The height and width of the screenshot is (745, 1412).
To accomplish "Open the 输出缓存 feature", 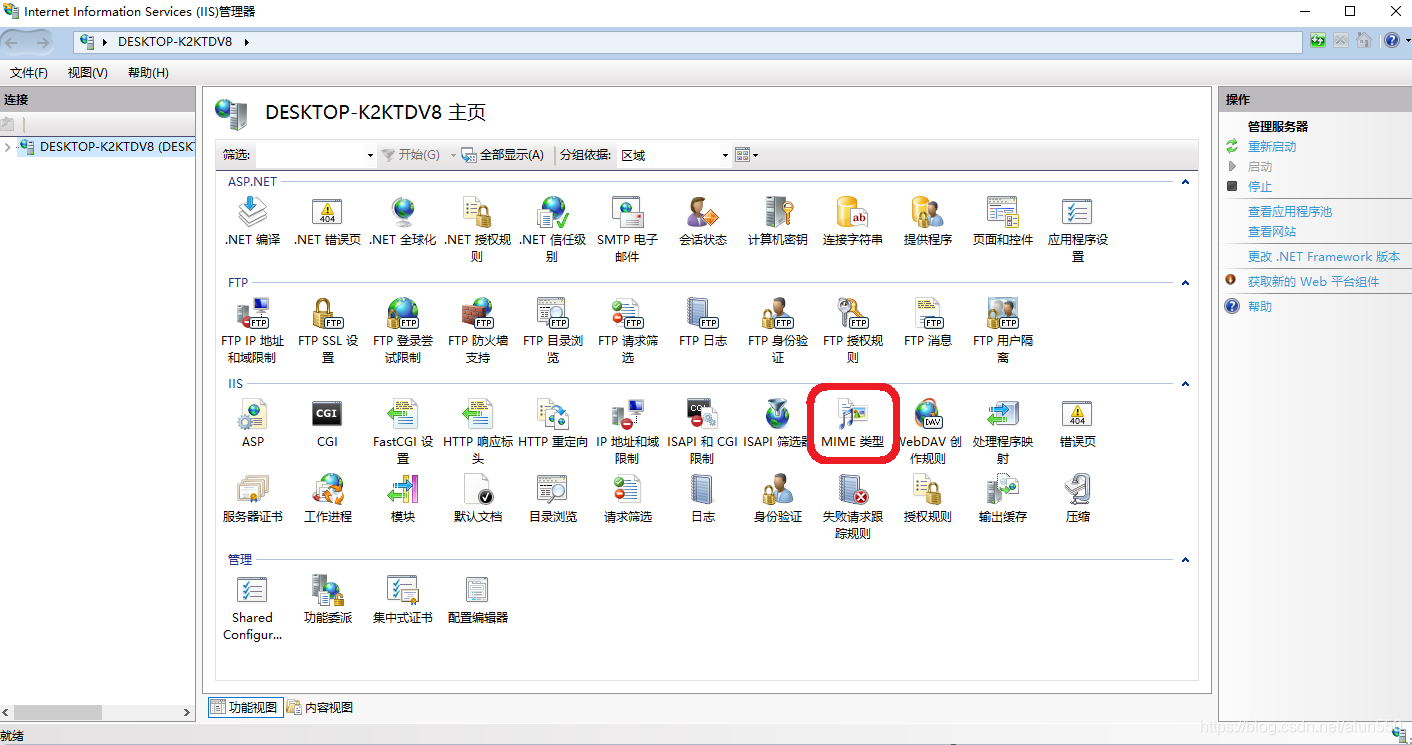I will [1003, 499].
